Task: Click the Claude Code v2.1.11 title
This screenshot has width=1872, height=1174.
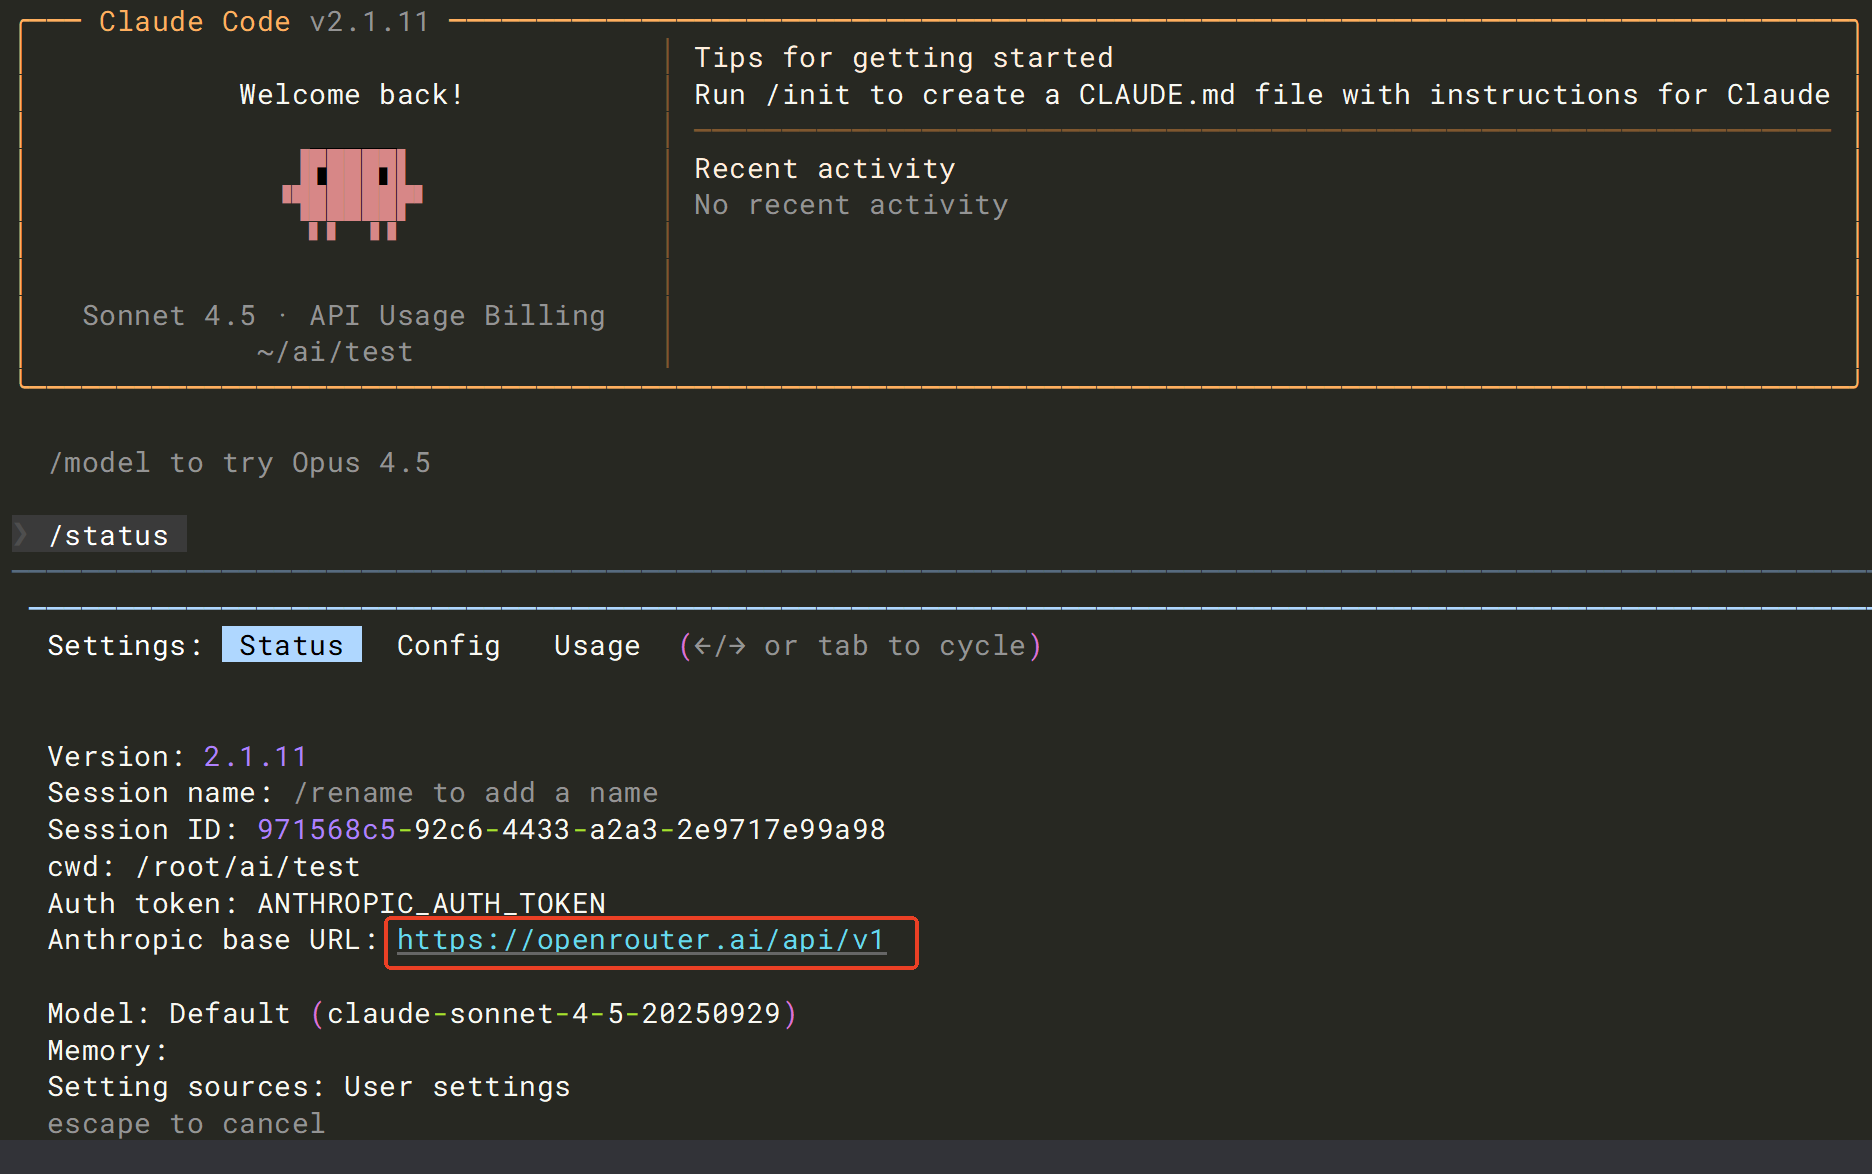Action: tap(264, 22)
